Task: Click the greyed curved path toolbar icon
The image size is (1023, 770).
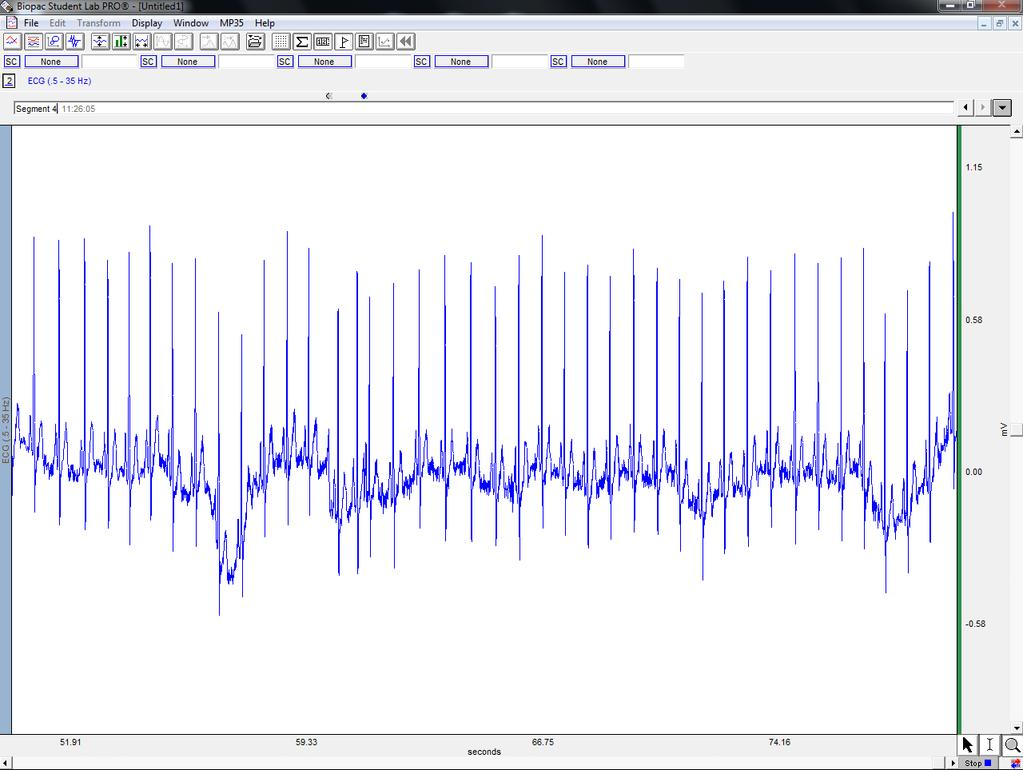Action: point(183,42)
